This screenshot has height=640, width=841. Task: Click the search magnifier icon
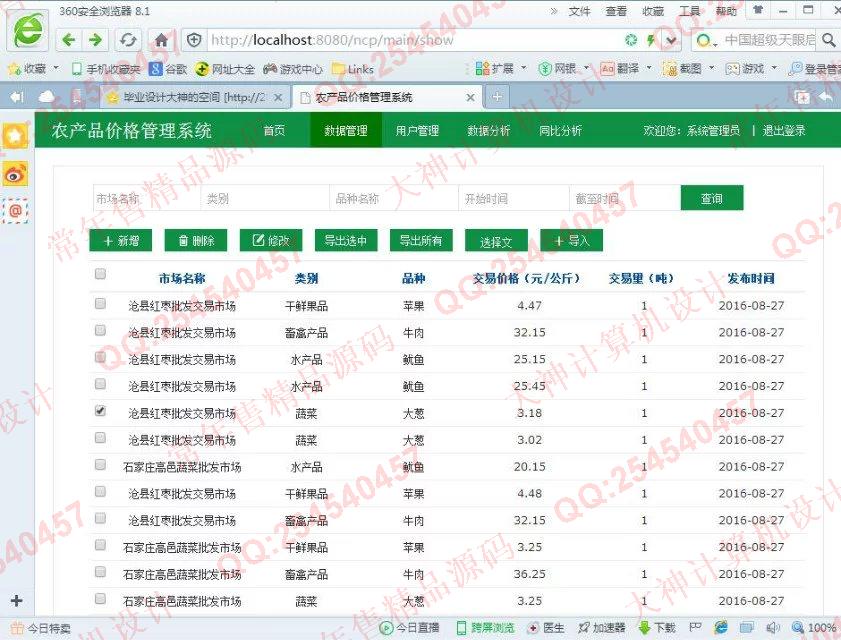(x=829, y=40)
